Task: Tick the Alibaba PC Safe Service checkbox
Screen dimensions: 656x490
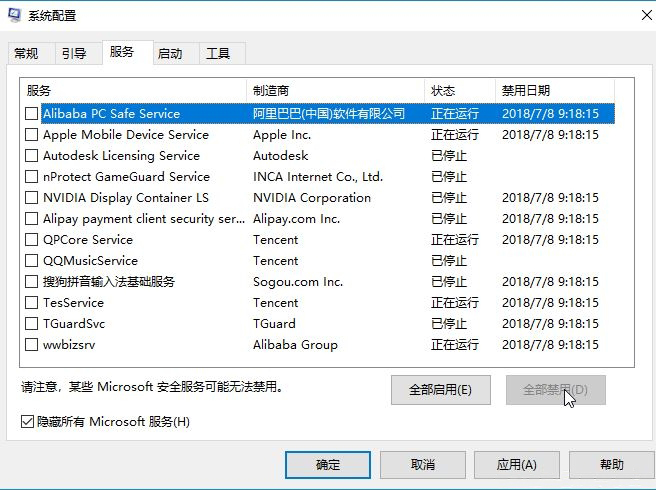Action: pos(31,113)
